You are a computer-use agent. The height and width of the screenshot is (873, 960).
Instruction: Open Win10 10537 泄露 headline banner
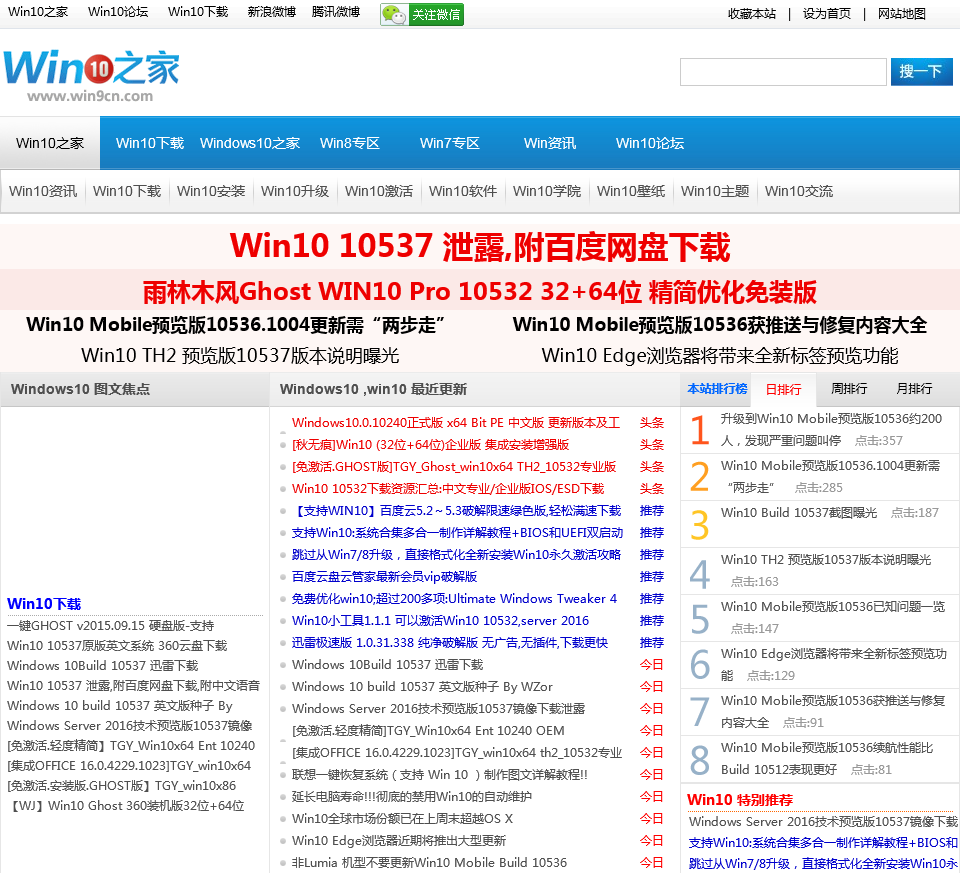(480, 247)
